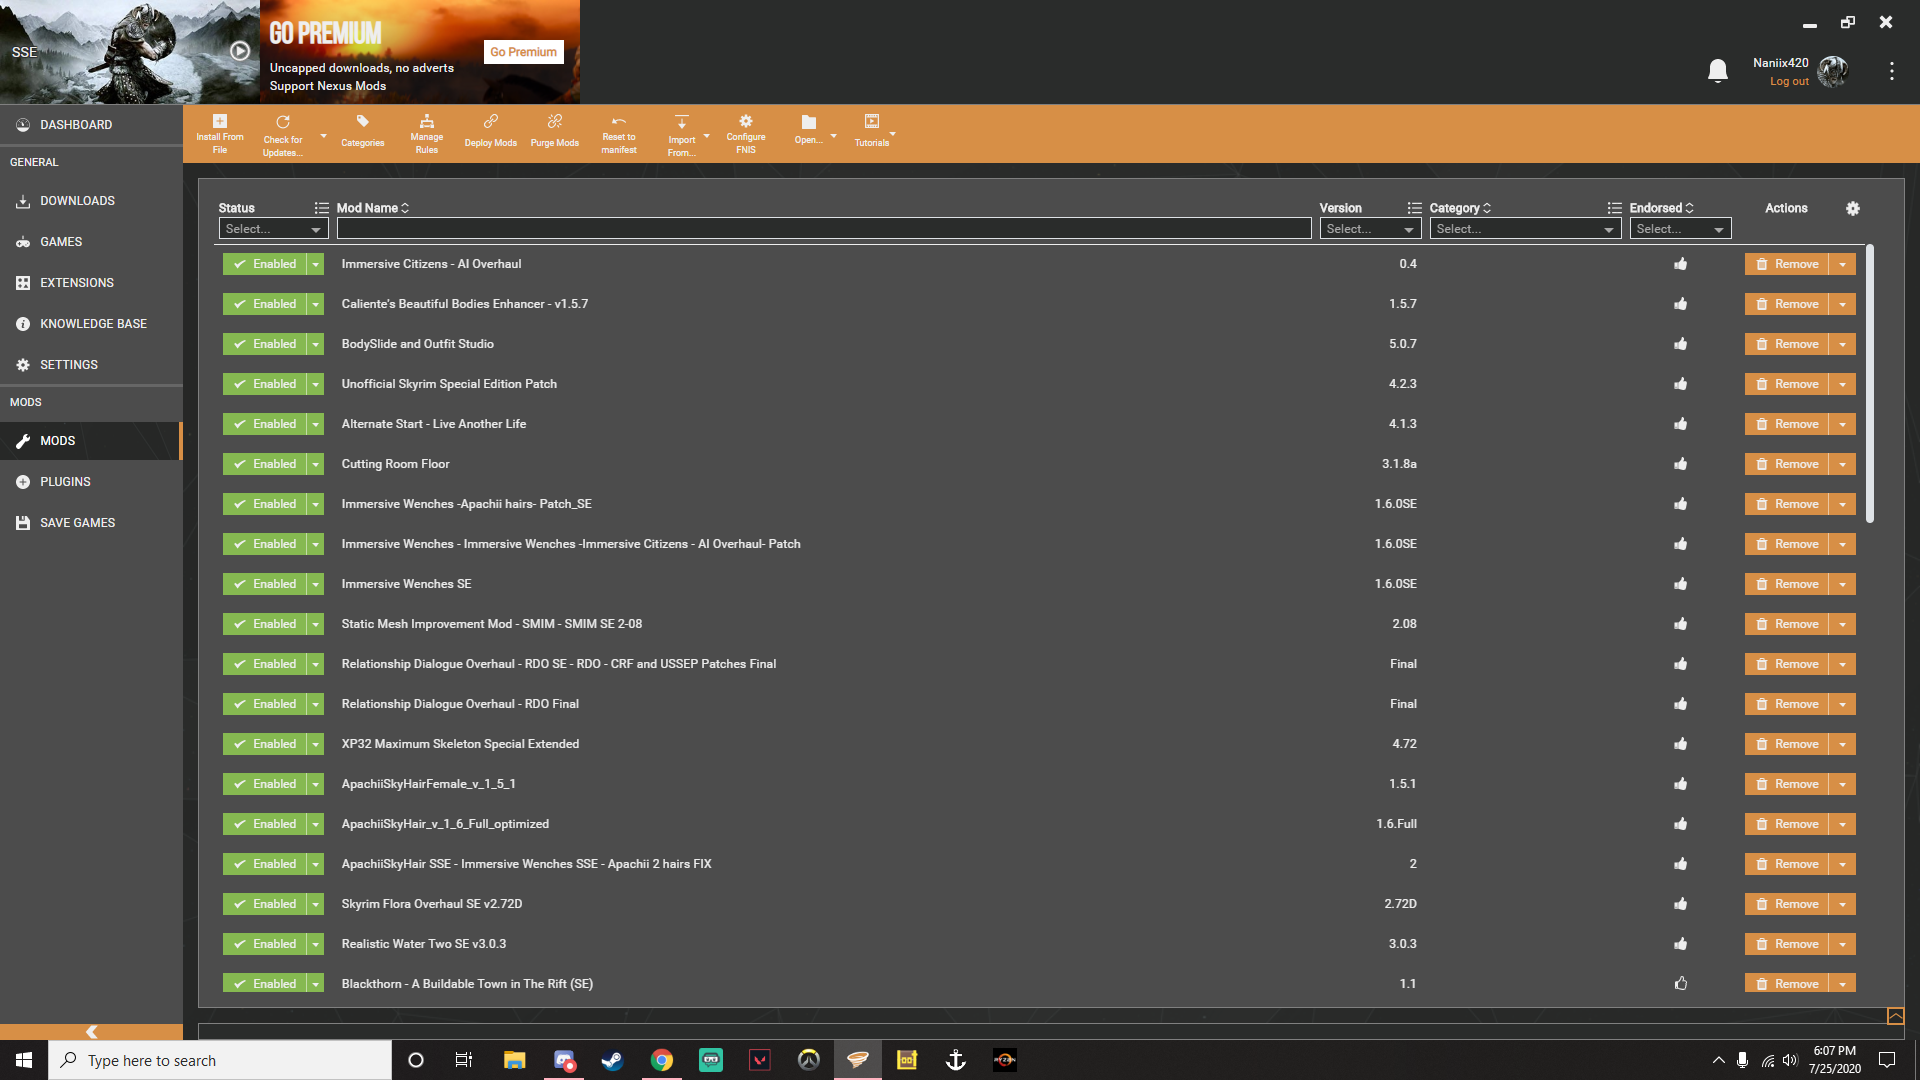Open table column settings gear
Image resolution: width=1920 pixels, height=1080 pixels.
(x=1853, y=208)
